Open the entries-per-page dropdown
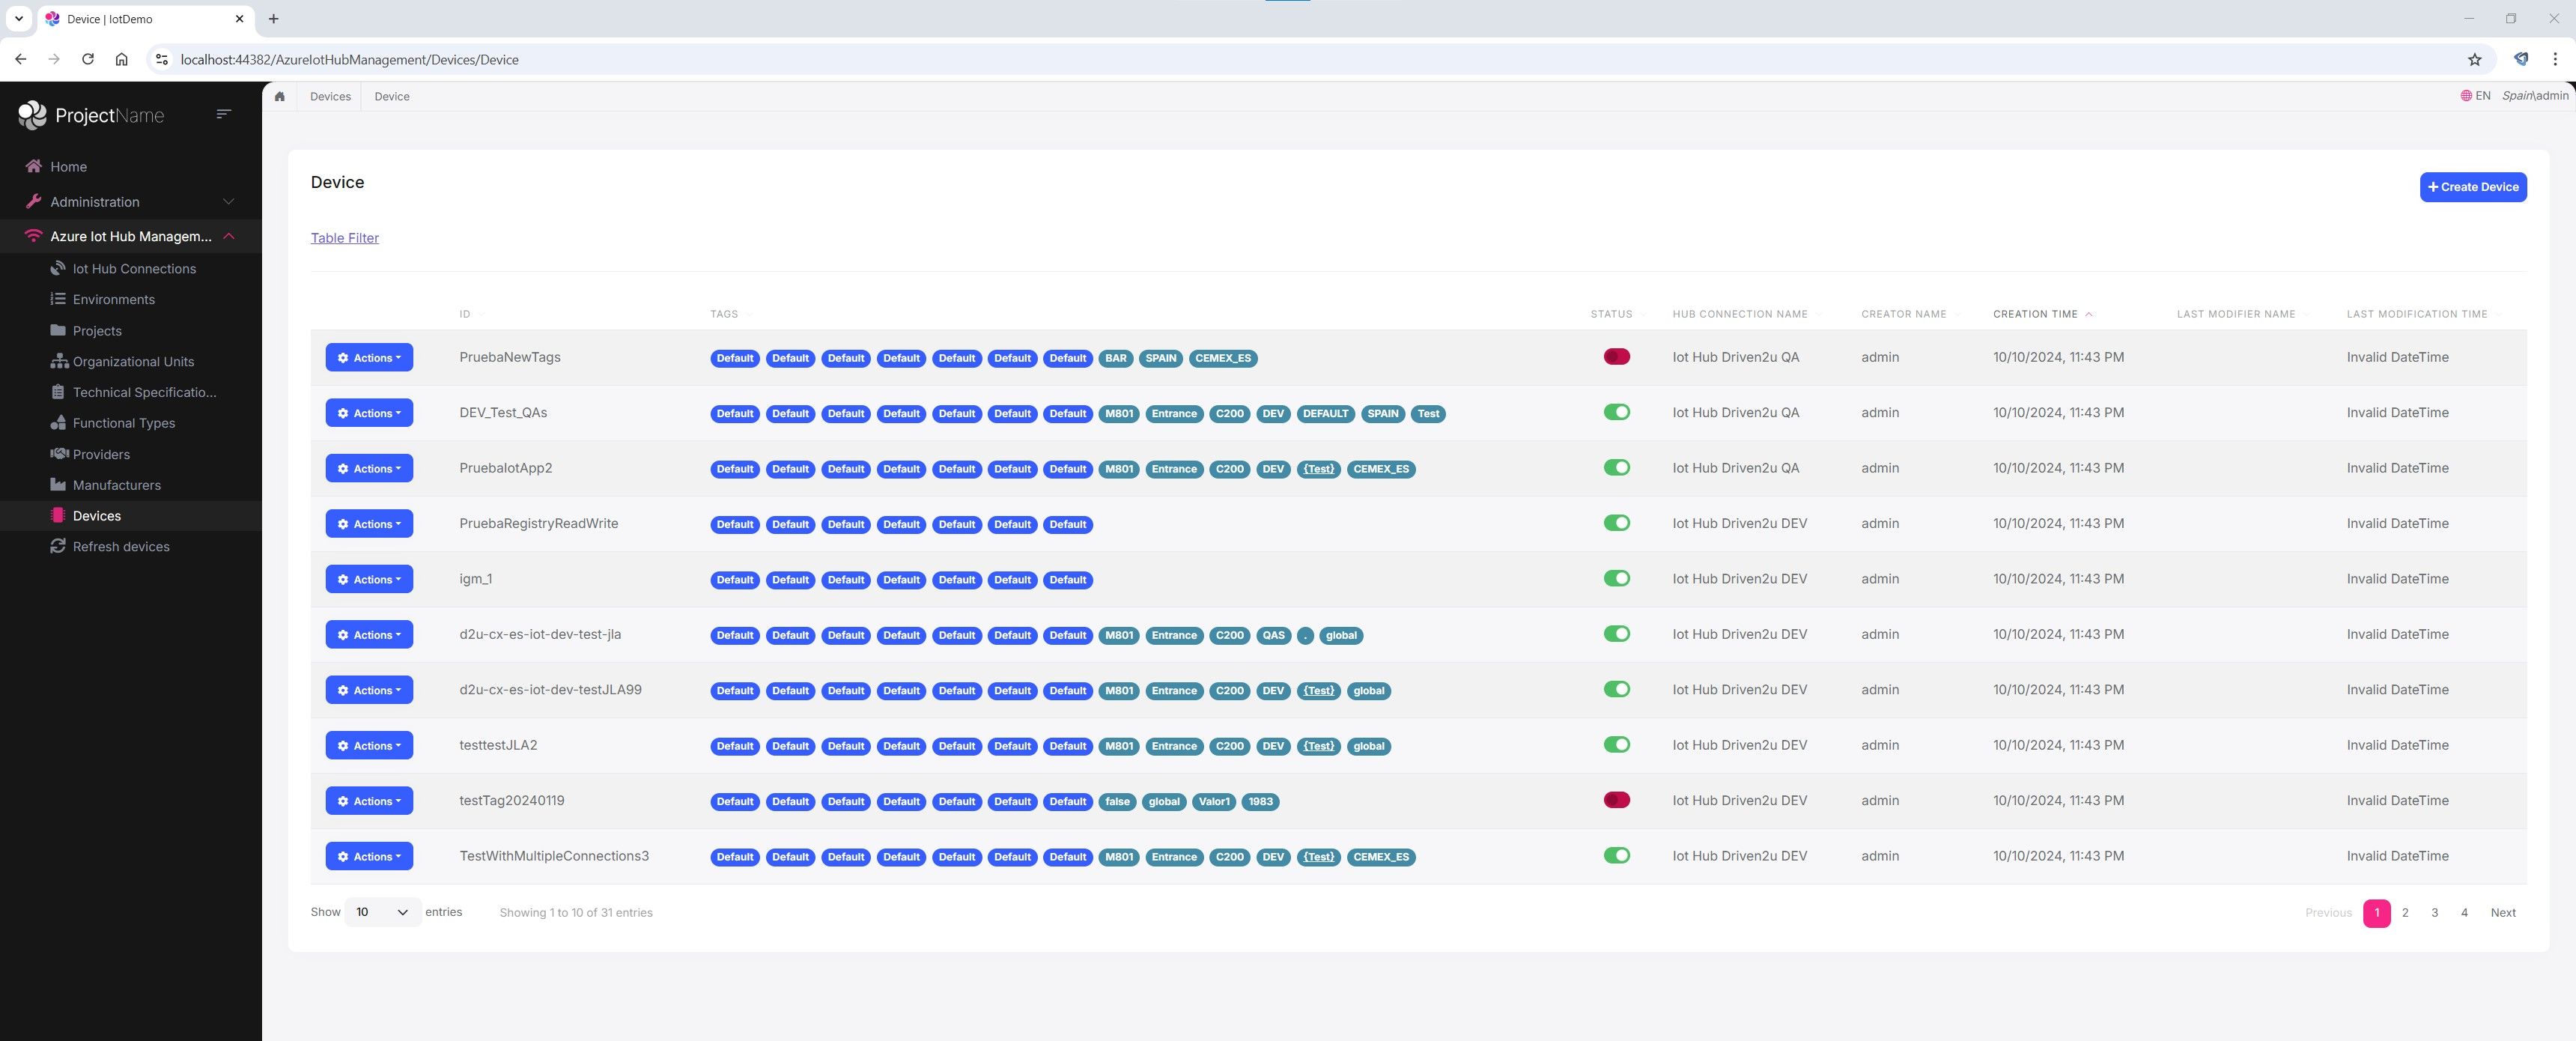Image resolution: width=2576 pixels, height=1041 pixels. (382, 912)
